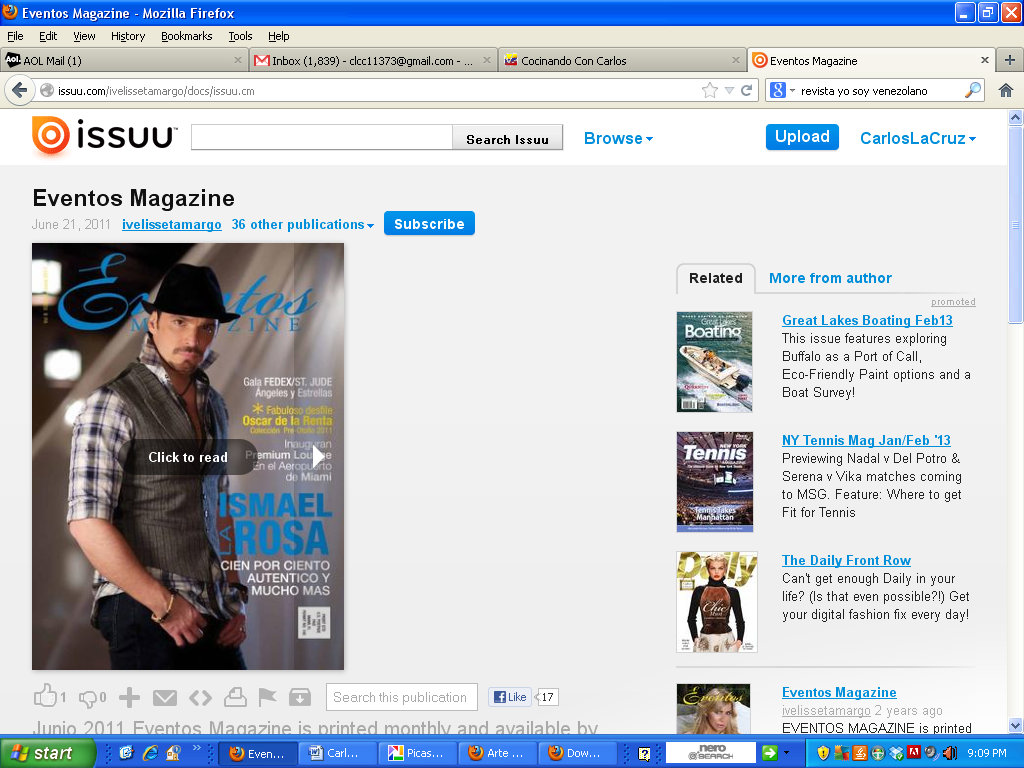
Task: Open the View menu
Action: [84, 36]
